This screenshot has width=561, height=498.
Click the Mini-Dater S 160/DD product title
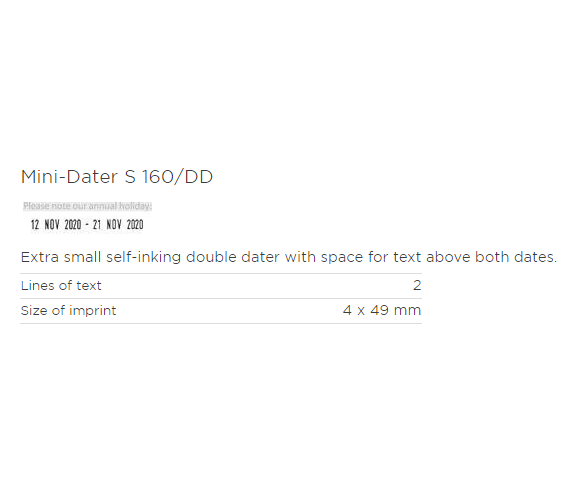117,177
